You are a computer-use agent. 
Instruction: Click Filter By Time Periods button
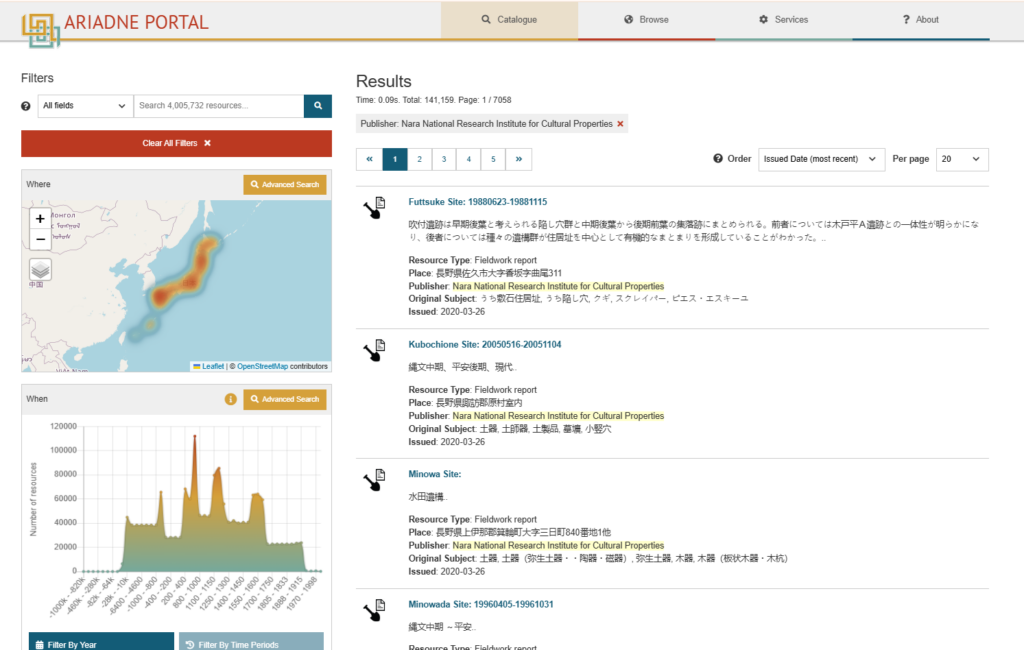coord(251,643)
